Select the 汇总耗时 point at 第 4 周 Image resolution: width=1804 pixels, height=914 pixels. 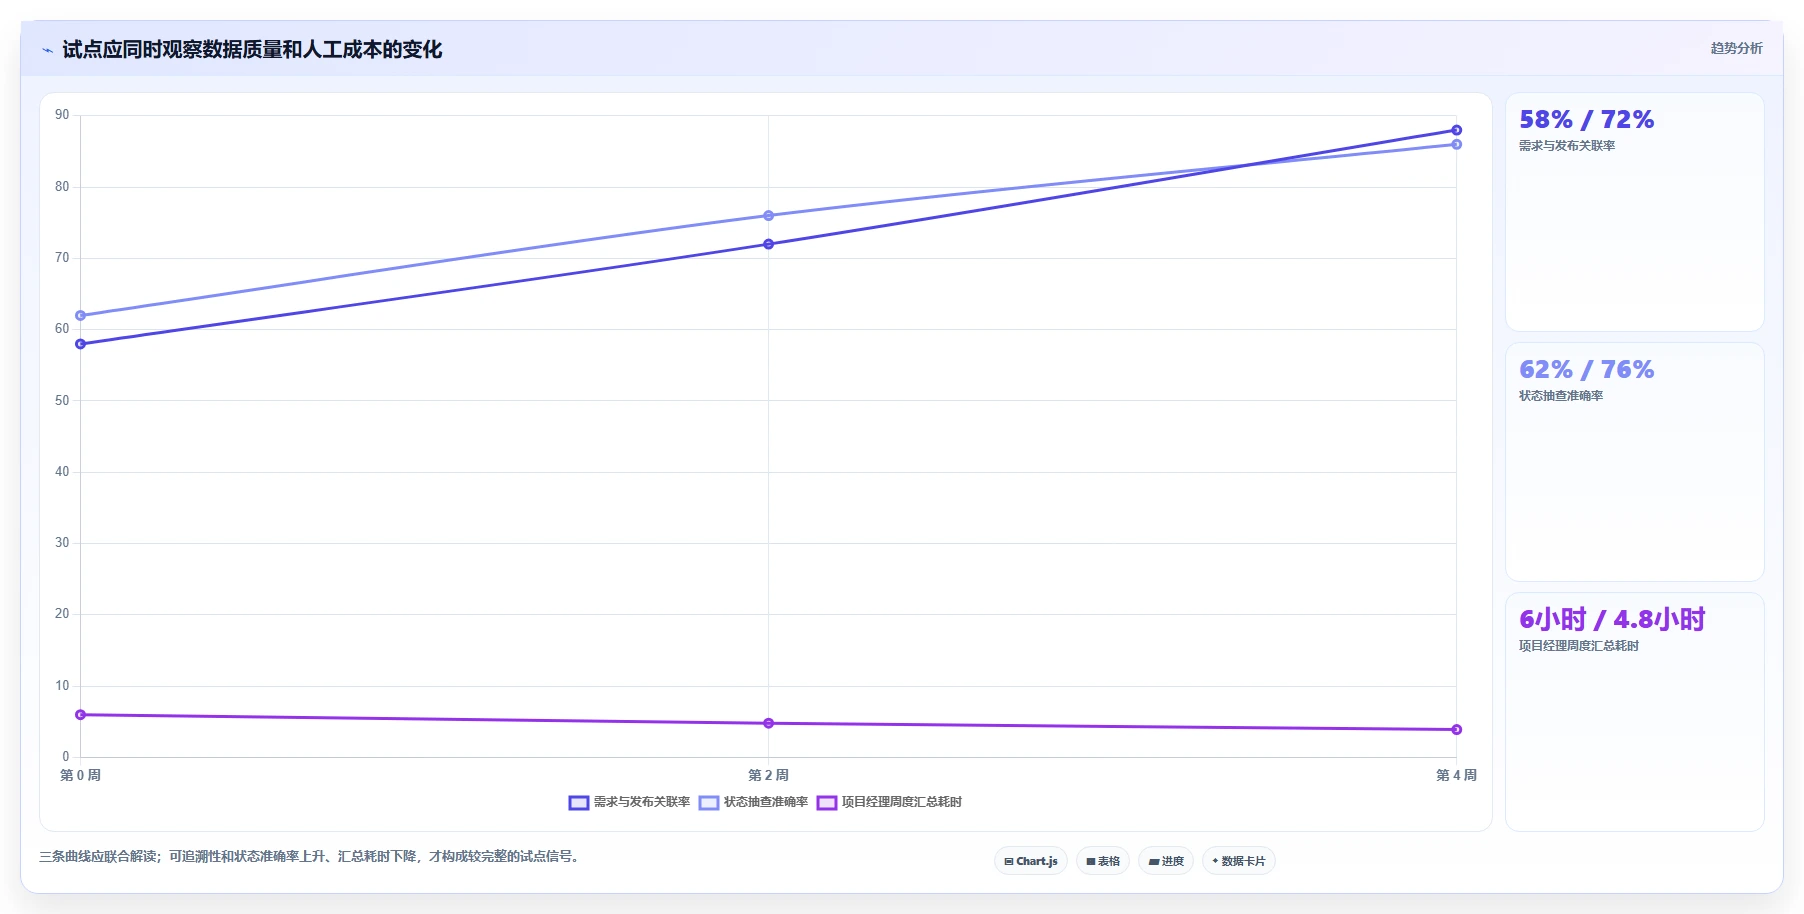(x=1456, y=729)
